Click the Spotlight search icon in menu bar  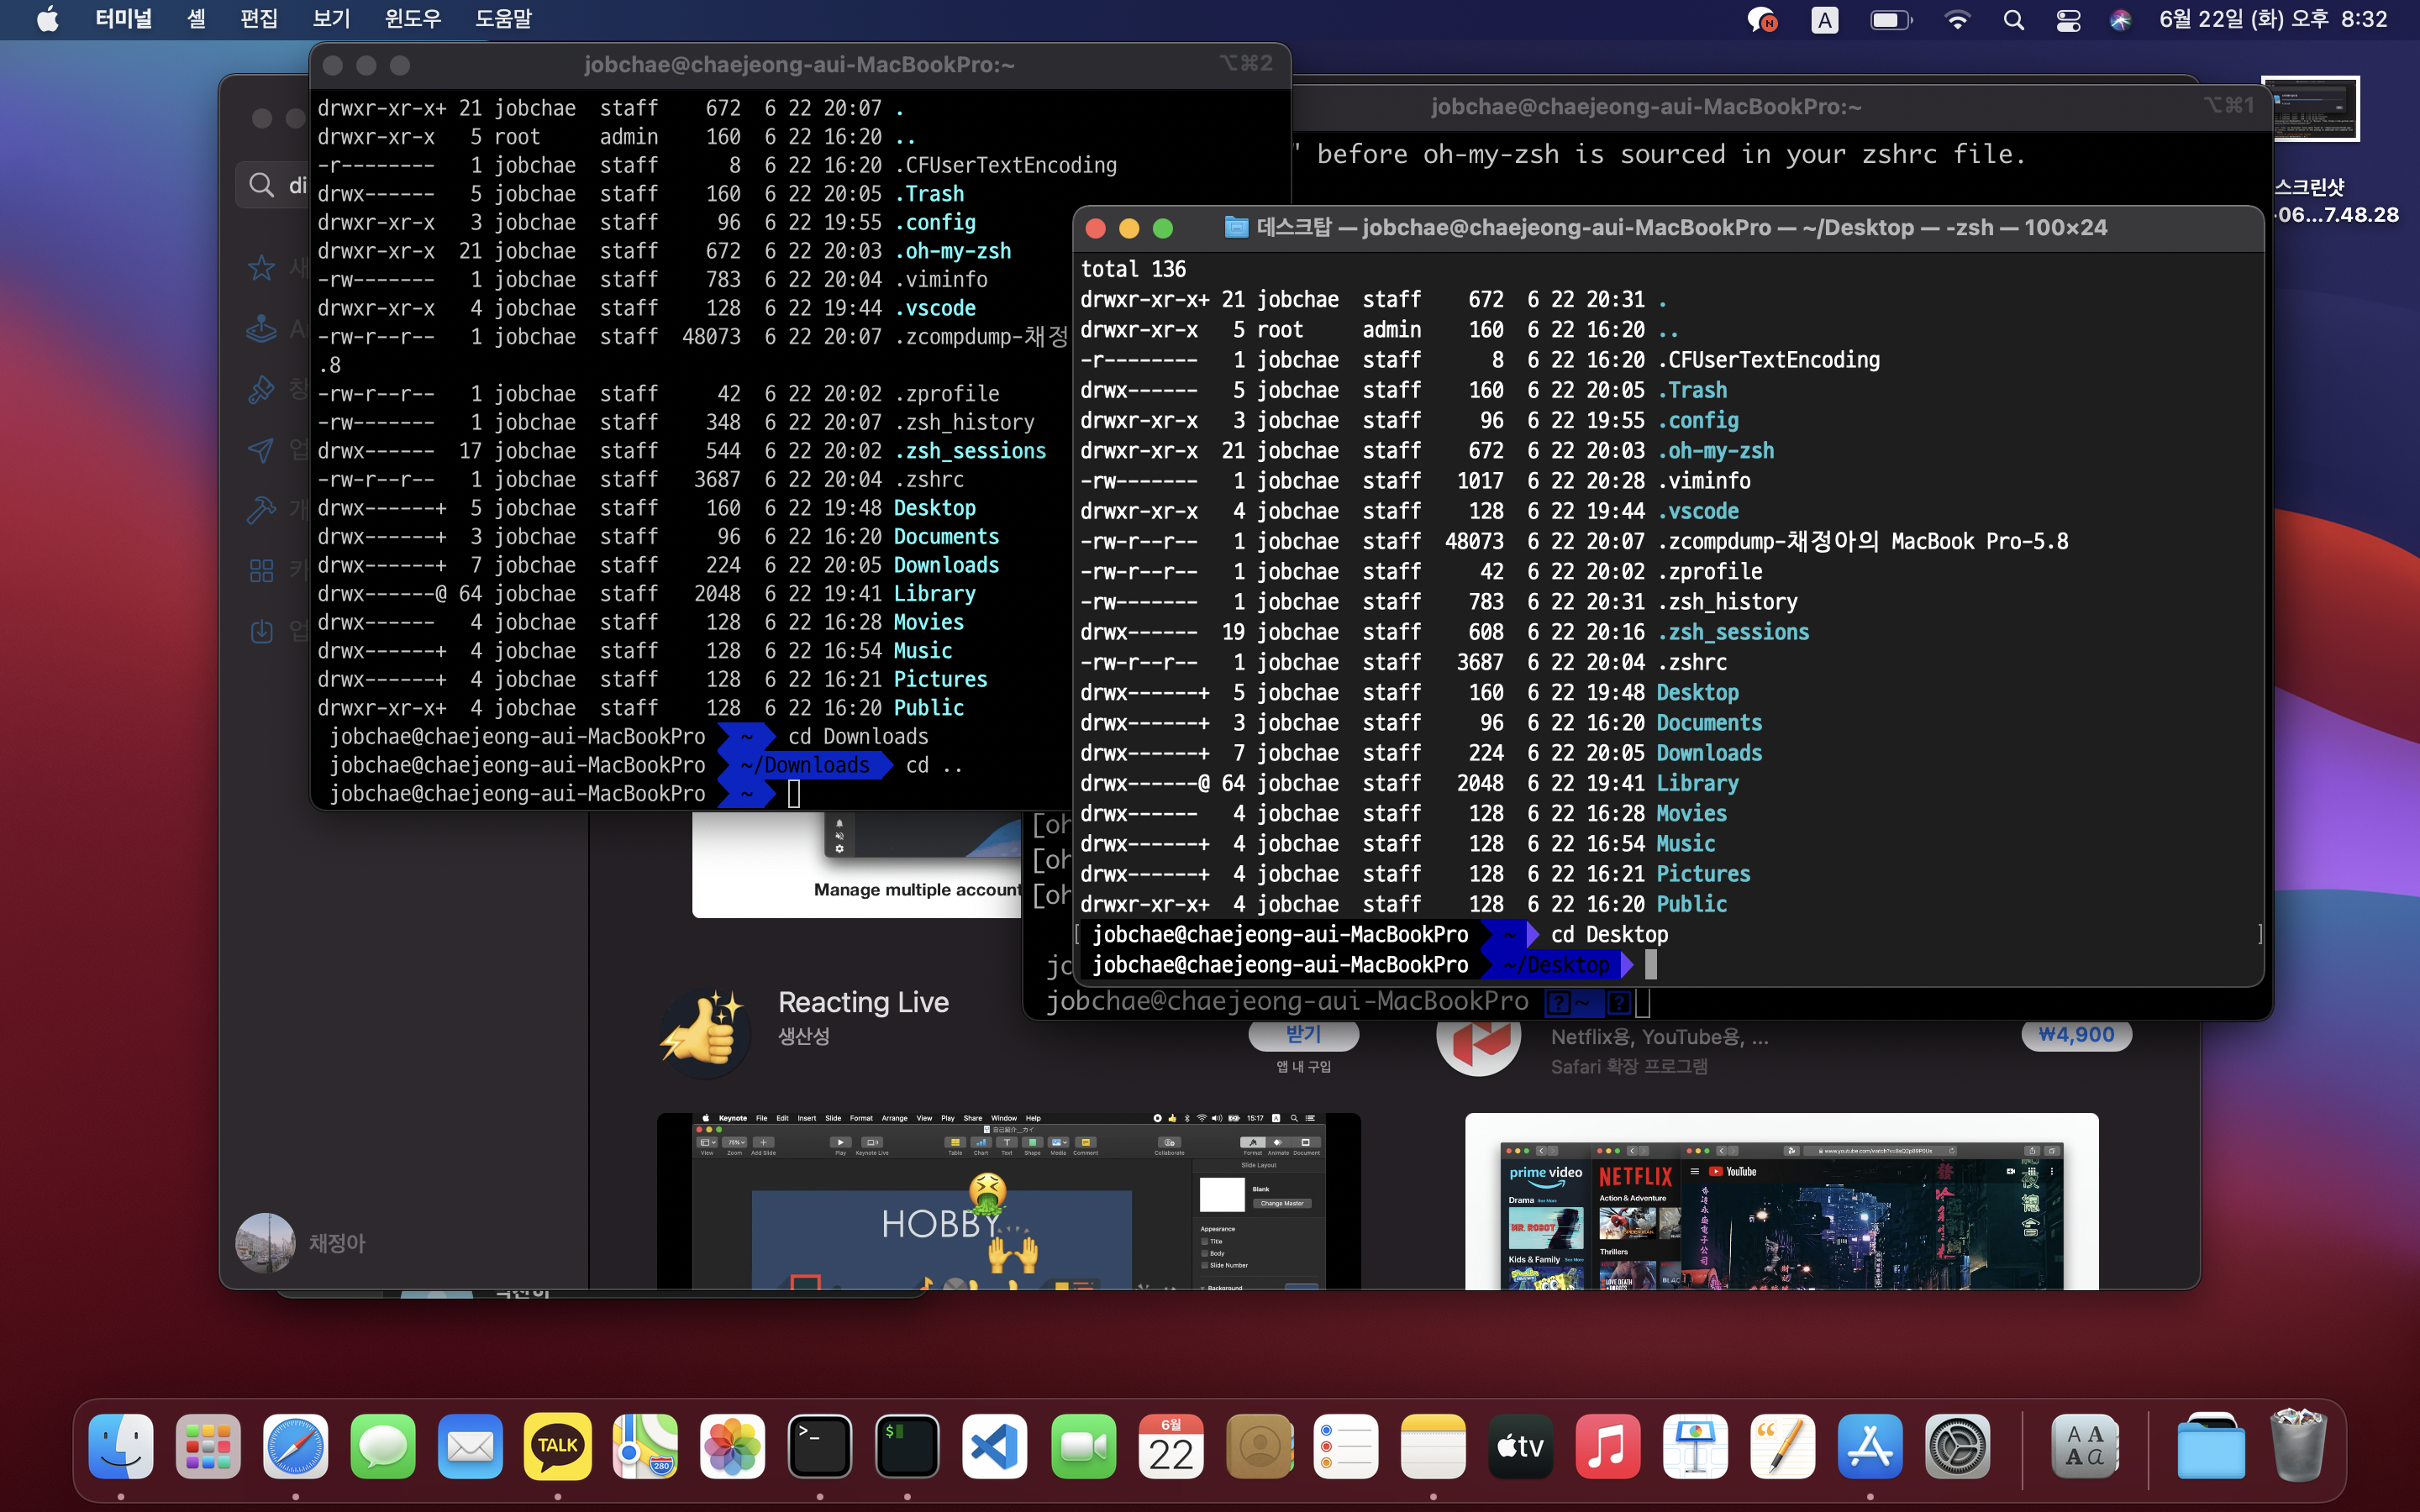[2014, 20]
